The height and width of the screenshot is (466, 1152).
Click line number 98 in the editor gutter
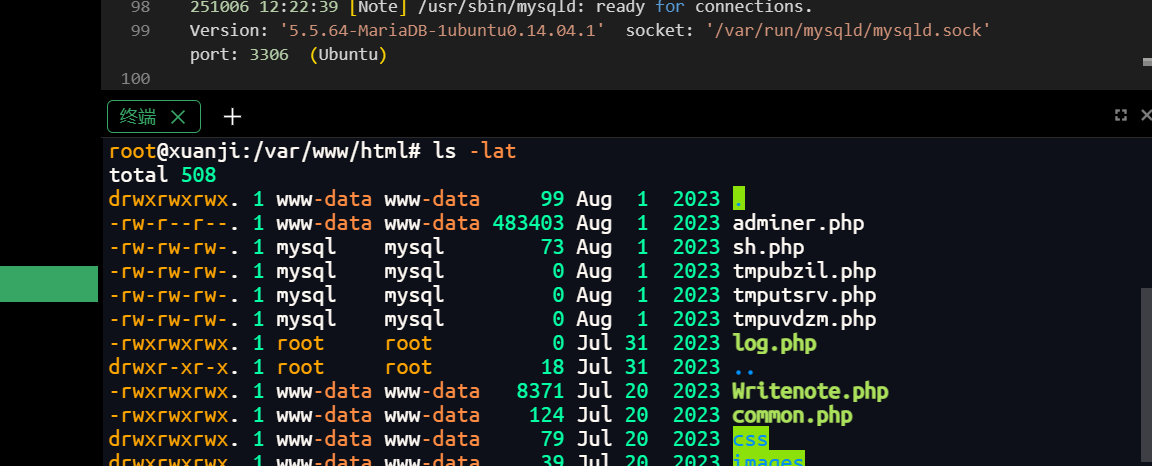140,7
